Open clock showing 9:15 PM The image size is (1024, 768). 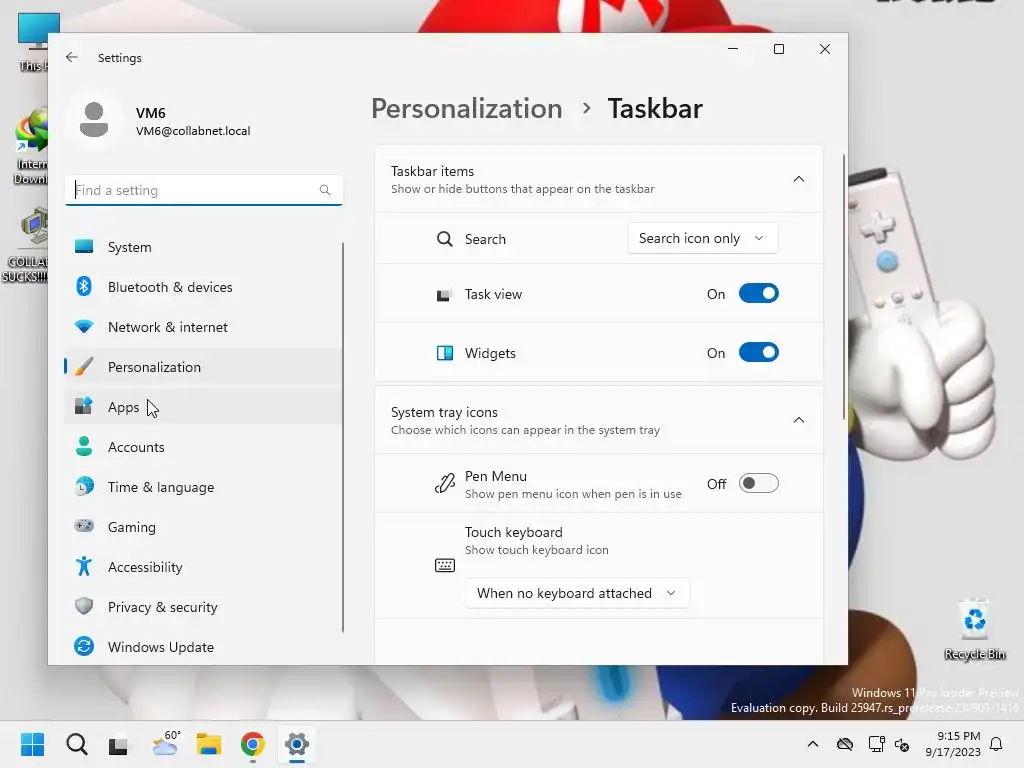click(x=953, y=744)
